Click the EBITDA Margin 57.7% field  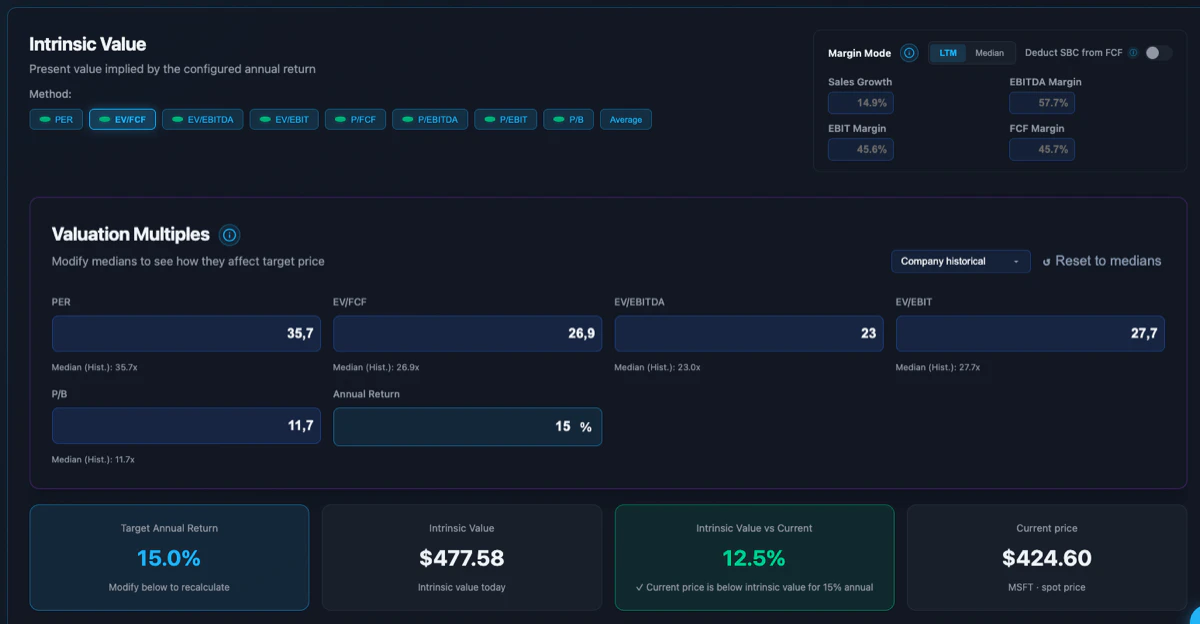pyautogui.click(x=1042, y=102)
